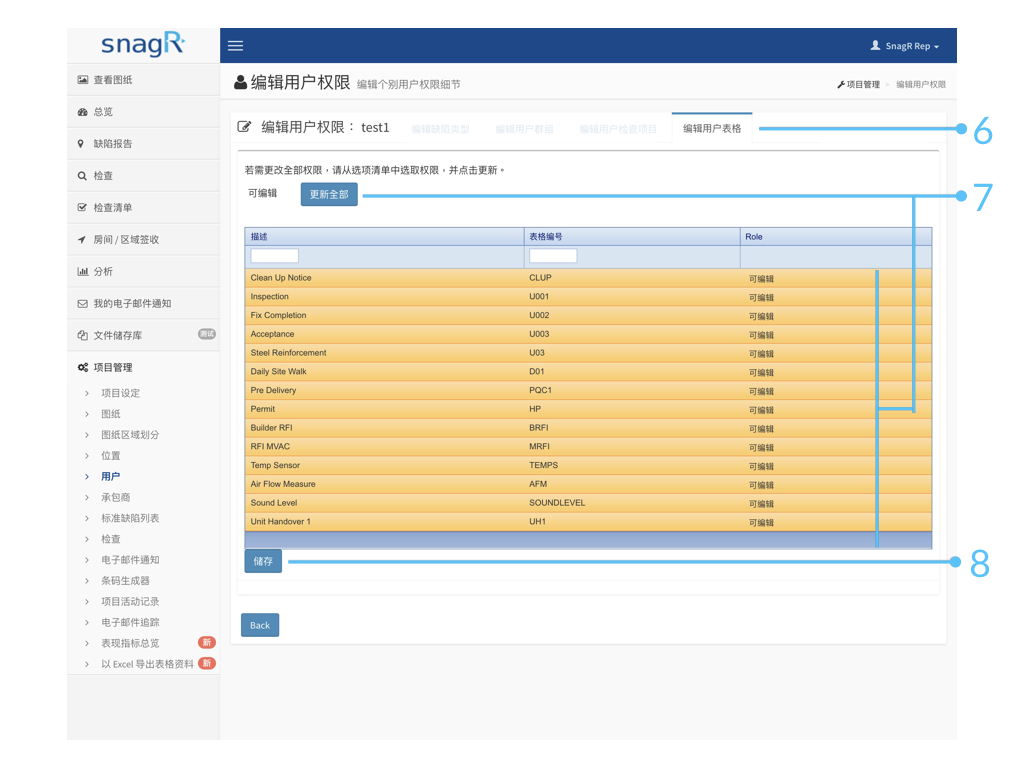1024x768 pixels.
Task: Click the 项目管理 breadcrumb link
Action: click(858, 84)
